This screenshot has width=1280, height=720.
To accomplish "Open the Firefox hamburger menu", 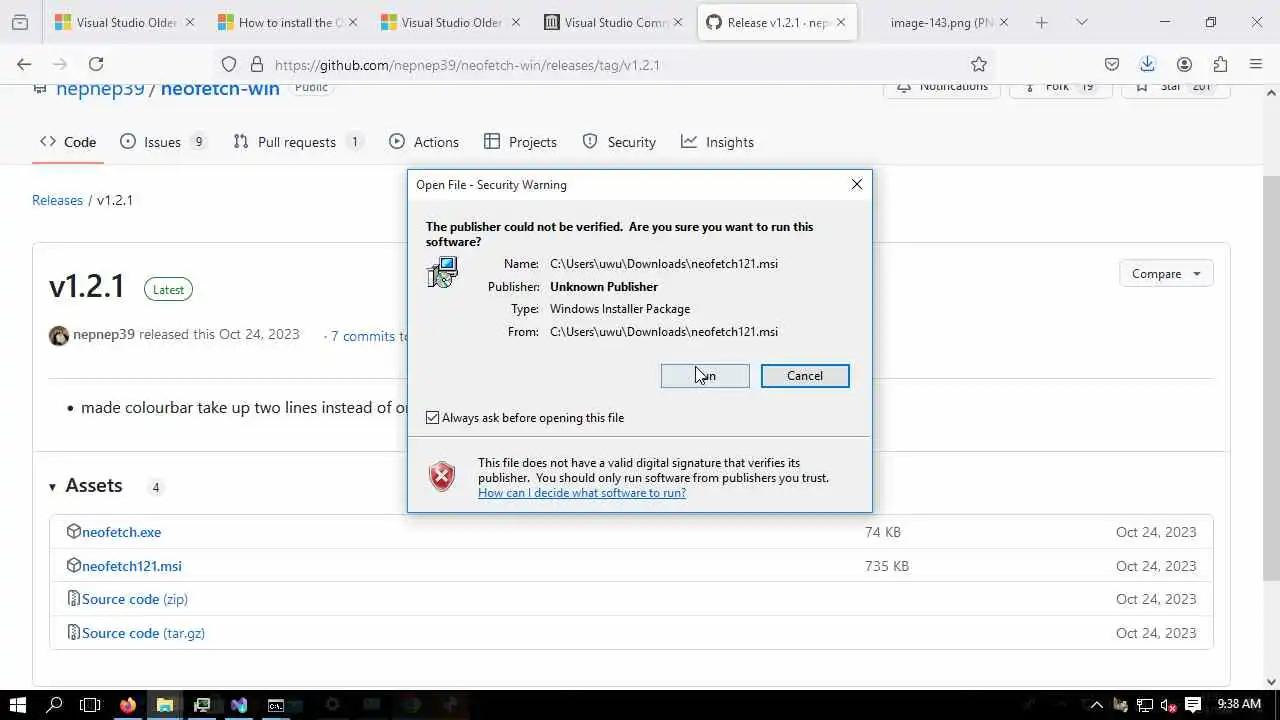I will [1256, 64].
